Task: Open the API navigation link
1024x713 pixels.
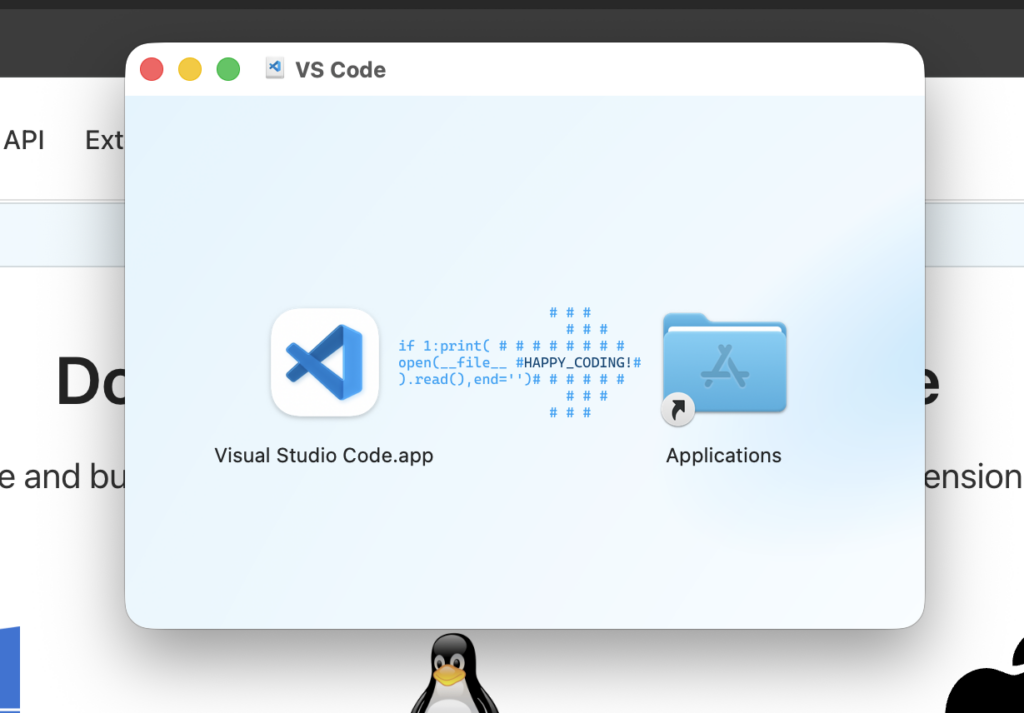Action: [x=24, y=140]
